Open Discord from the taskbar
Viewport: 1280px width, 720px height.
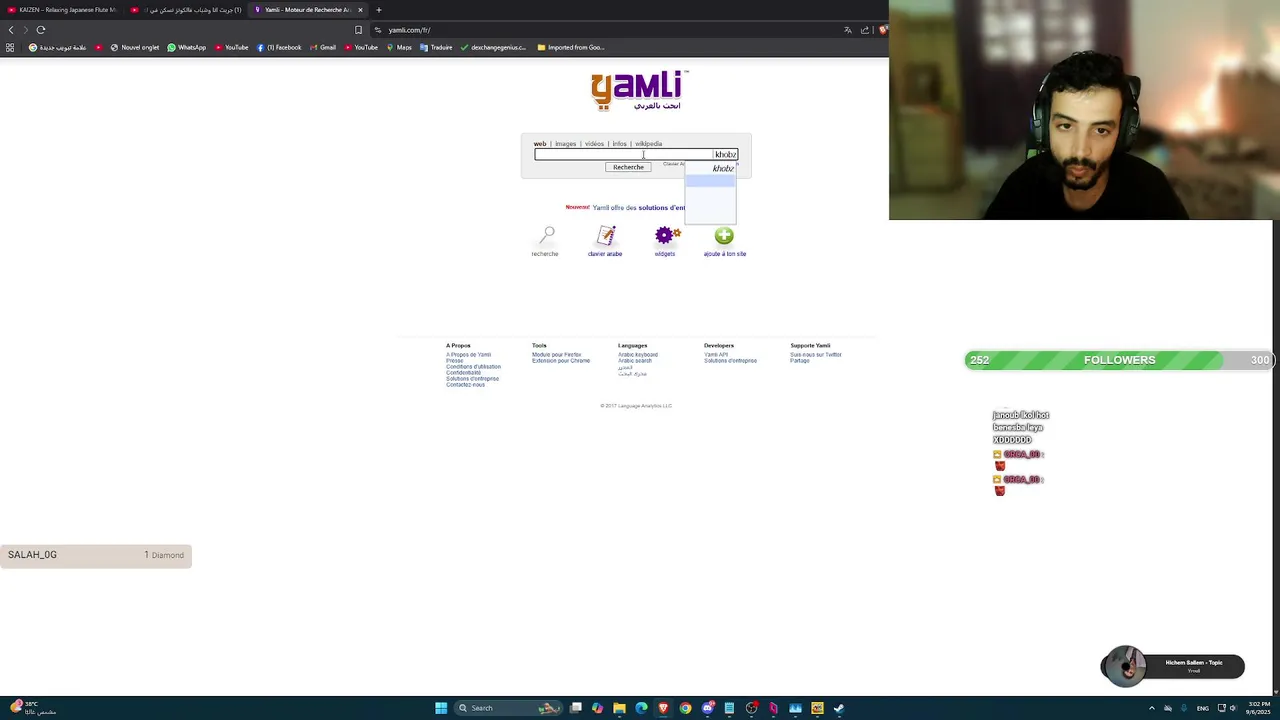[x=708, y=708]
